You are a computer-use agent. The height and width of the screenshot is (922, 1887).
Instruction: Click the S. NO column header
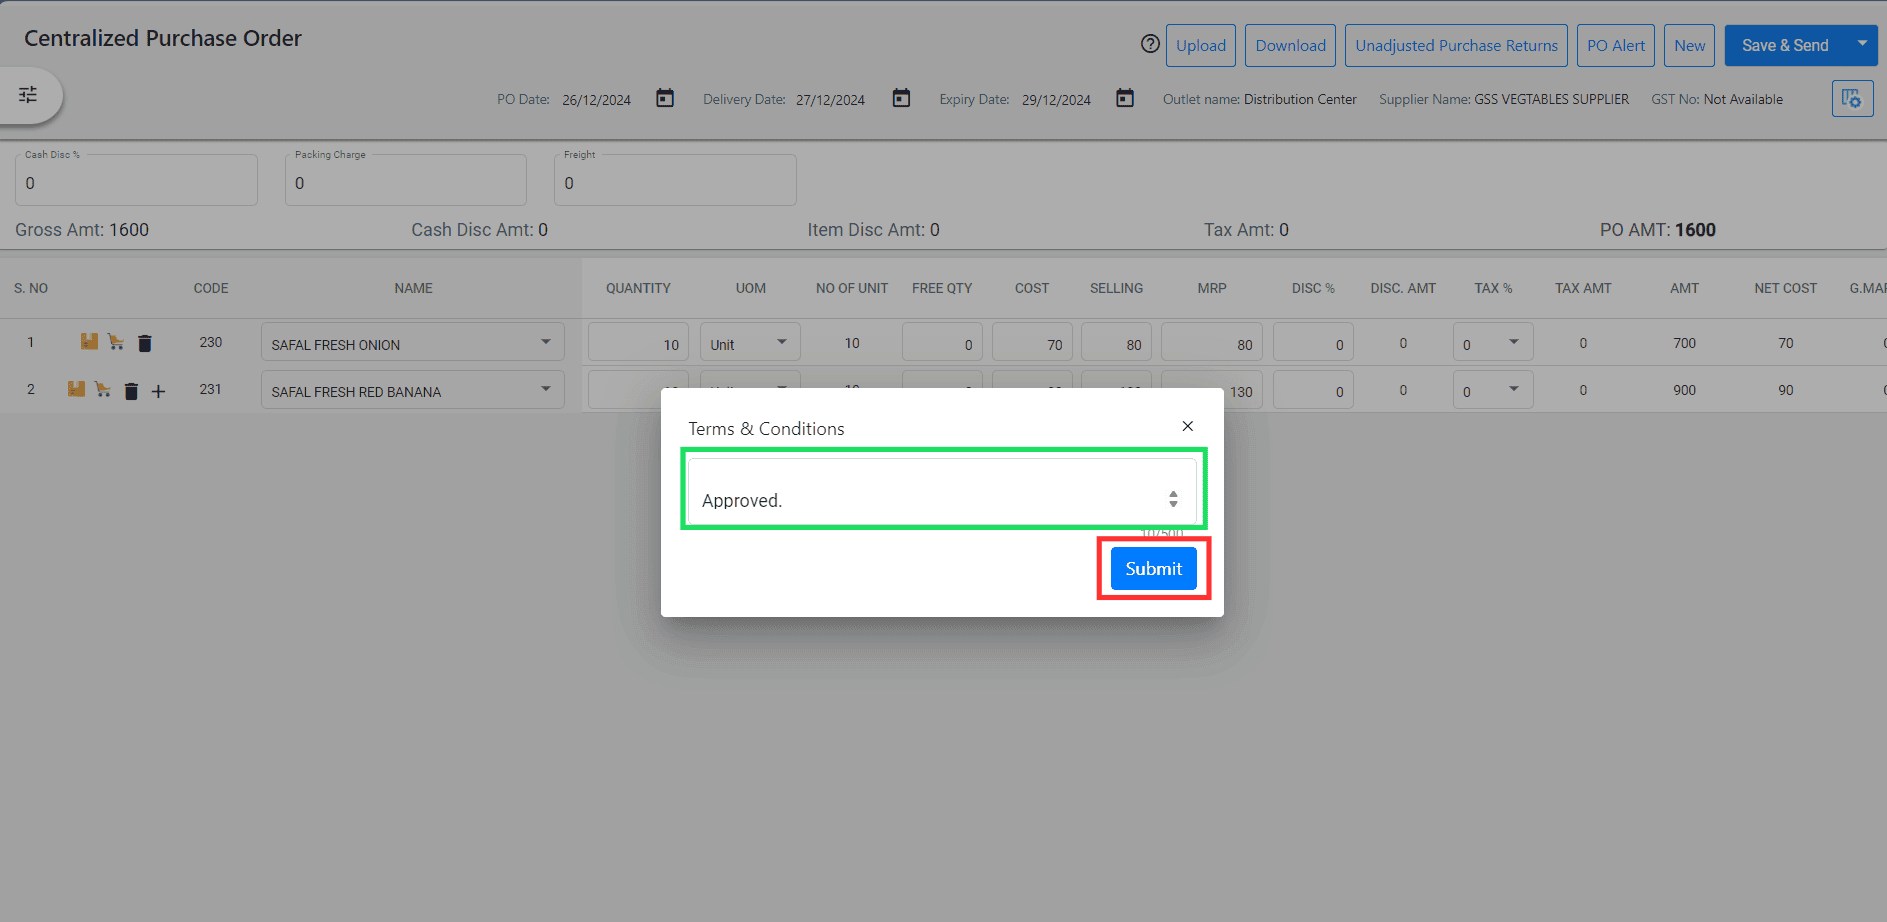(31, 288)
